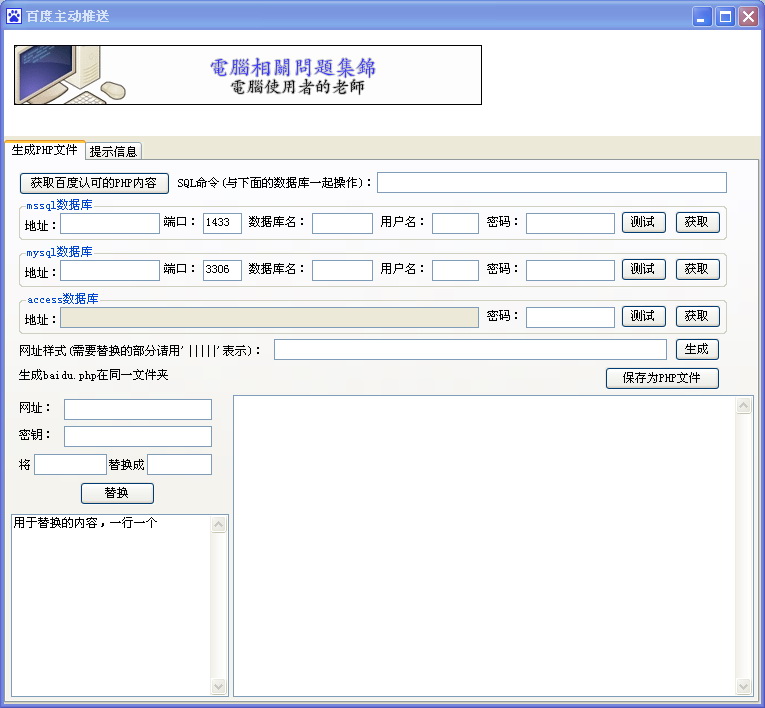Click the computer banner image
Image resolution: width=765 pixels, height=708 pixels.
248,75
